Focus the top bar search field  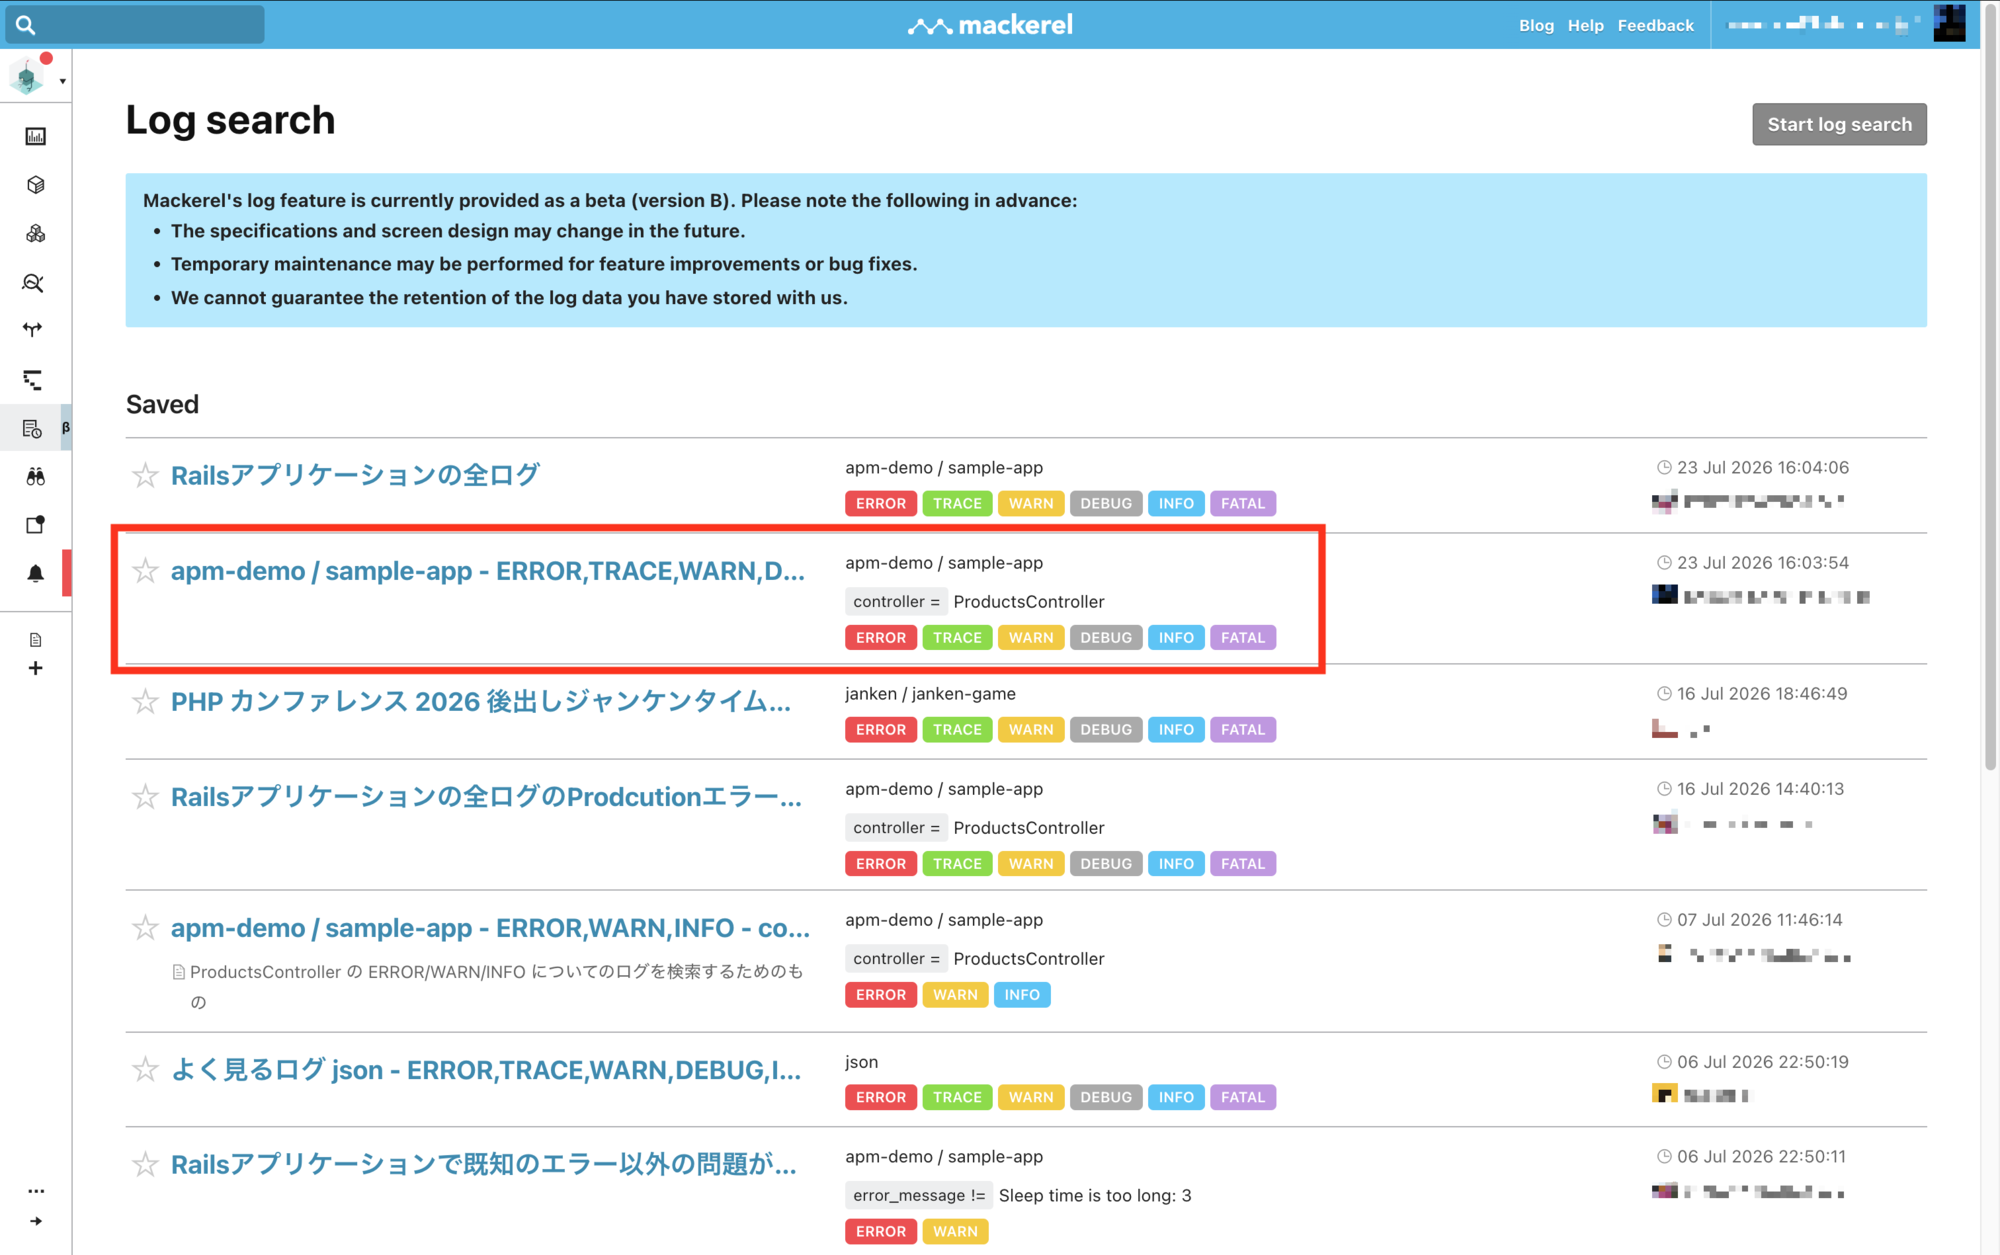tap(135, 25)
